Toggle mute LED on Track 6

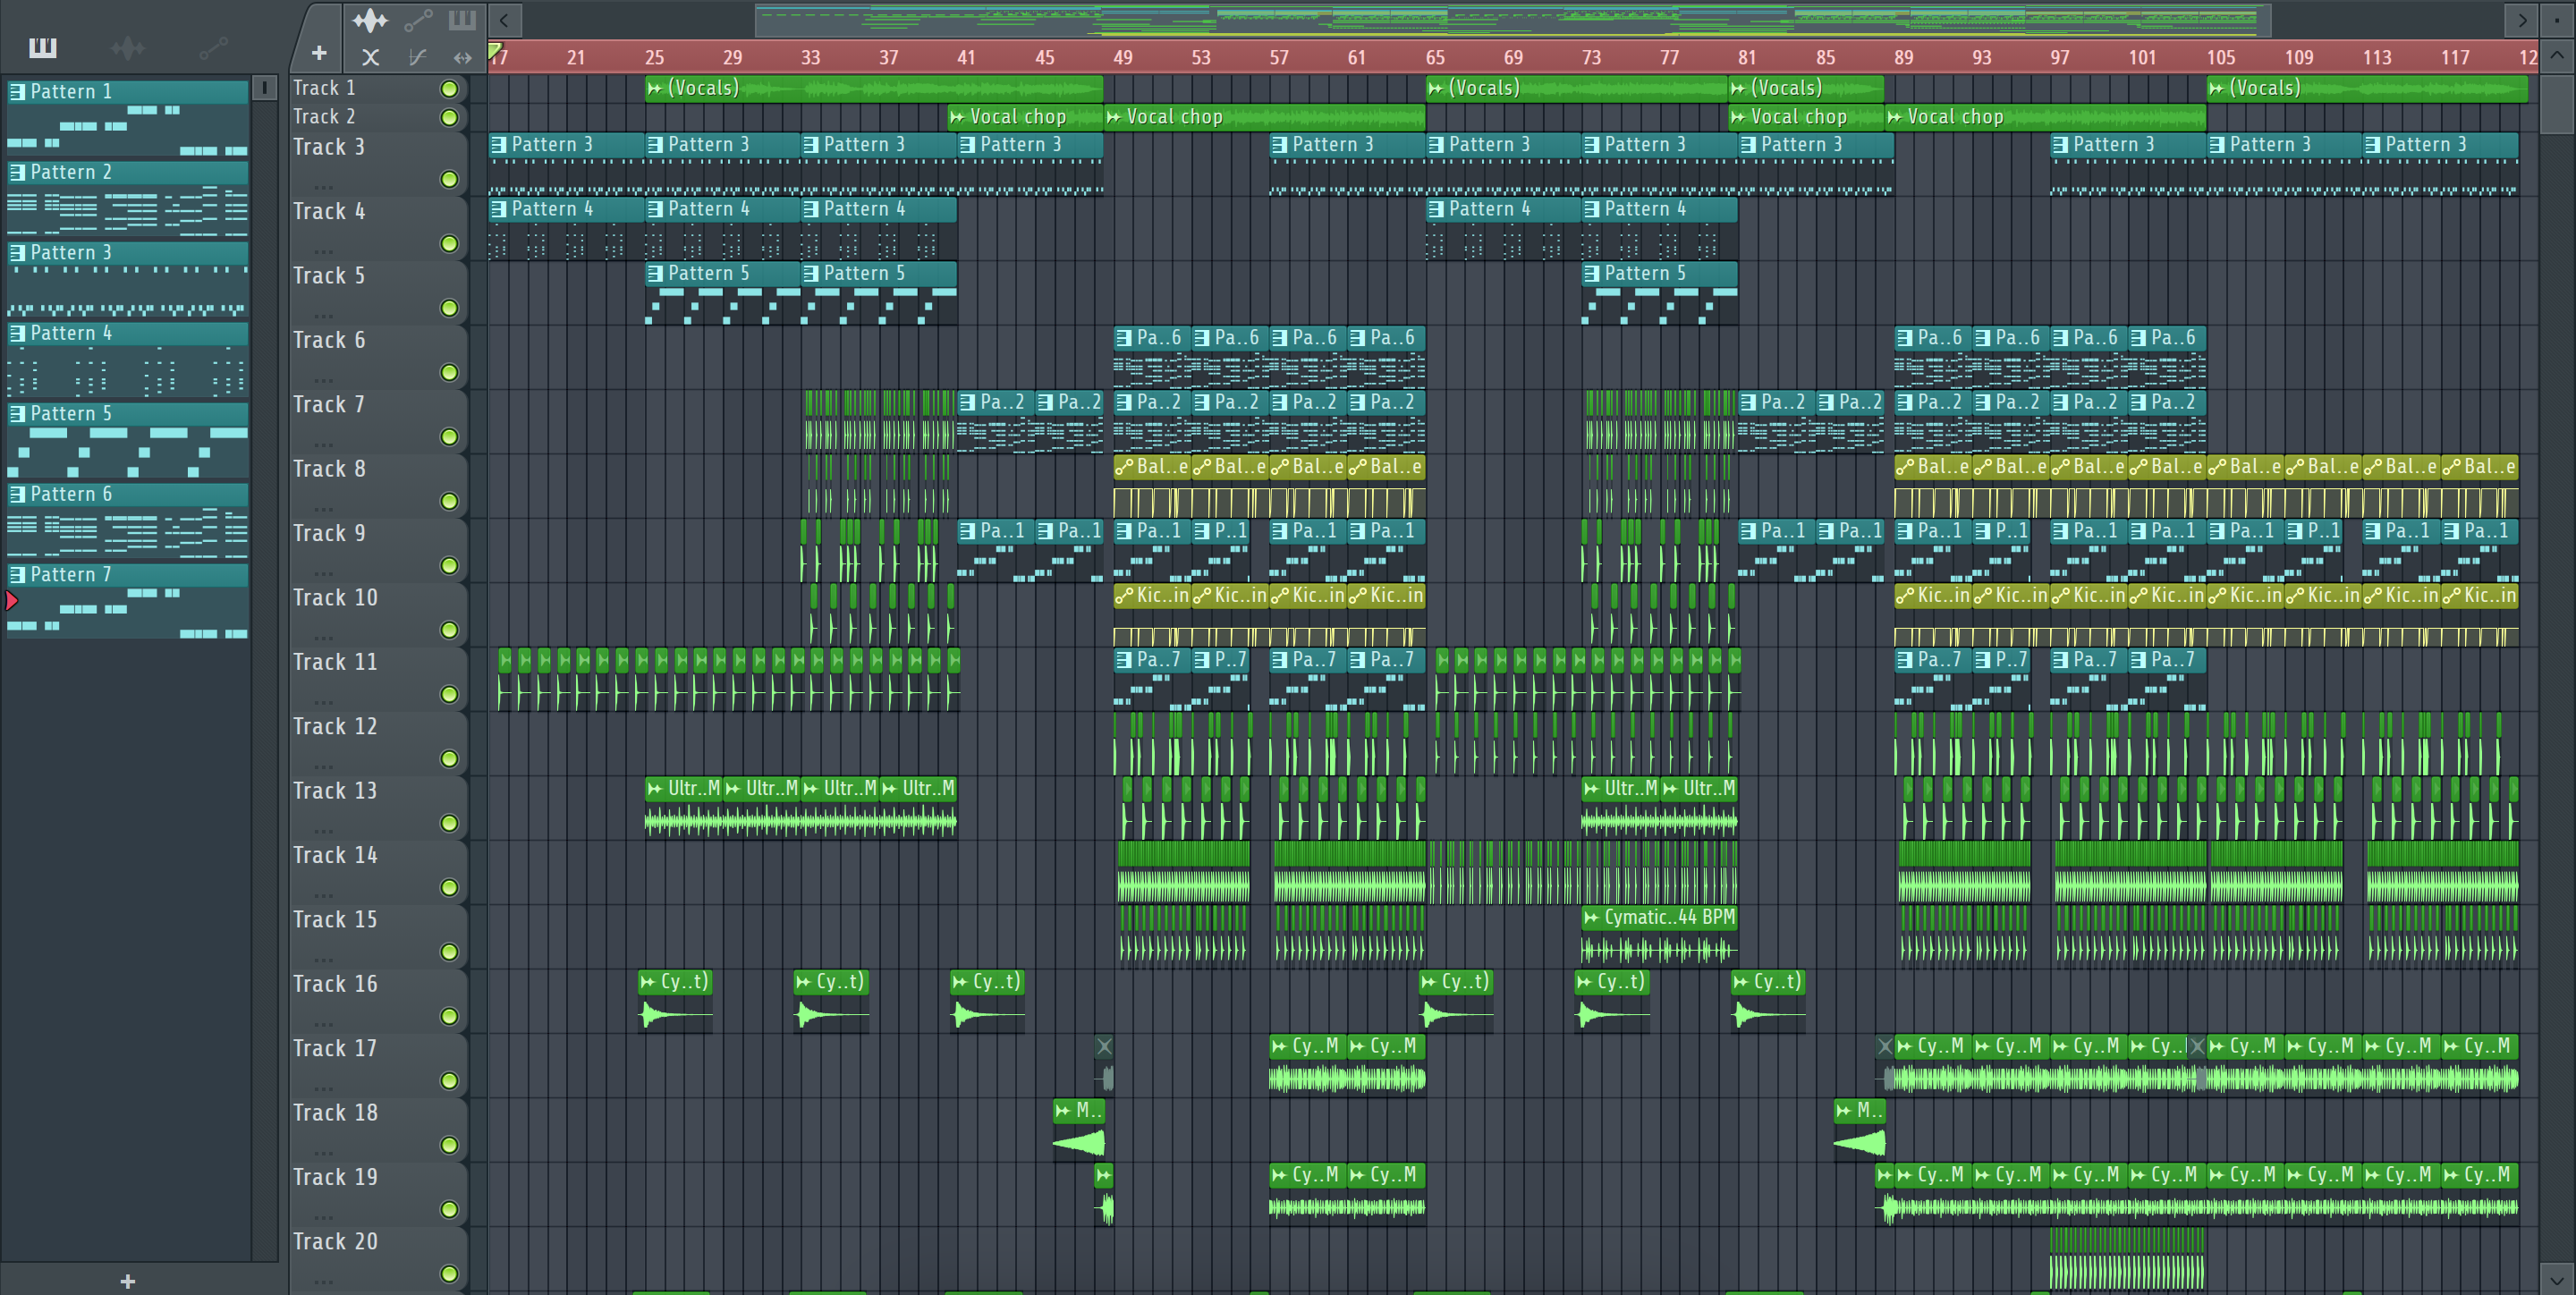[450, 372]
